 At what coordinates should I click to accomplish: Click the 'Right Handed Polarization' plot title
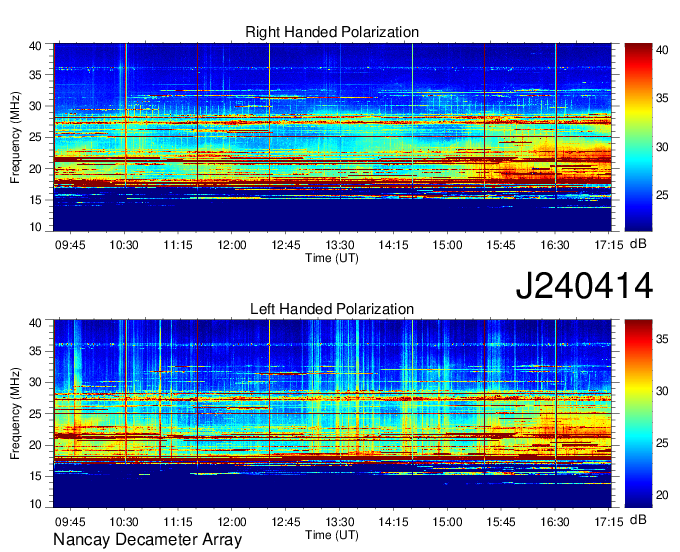(x=332, y=32)
